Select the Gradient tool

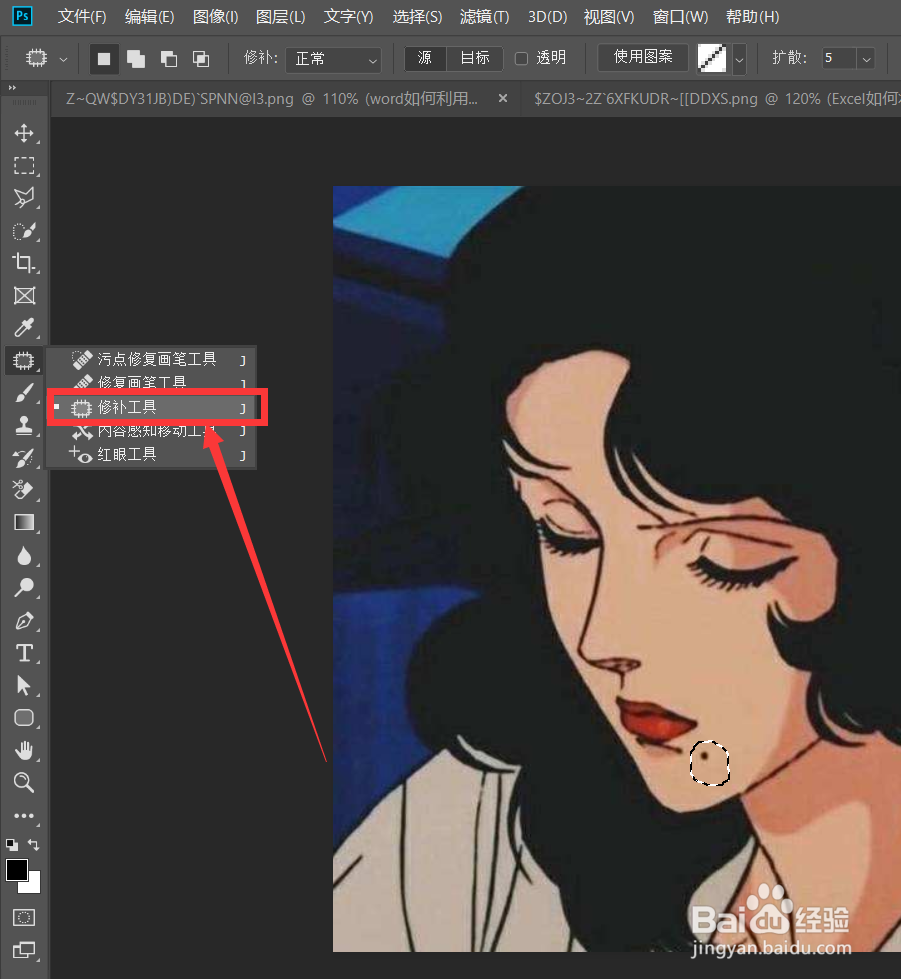tap(24, 521)
